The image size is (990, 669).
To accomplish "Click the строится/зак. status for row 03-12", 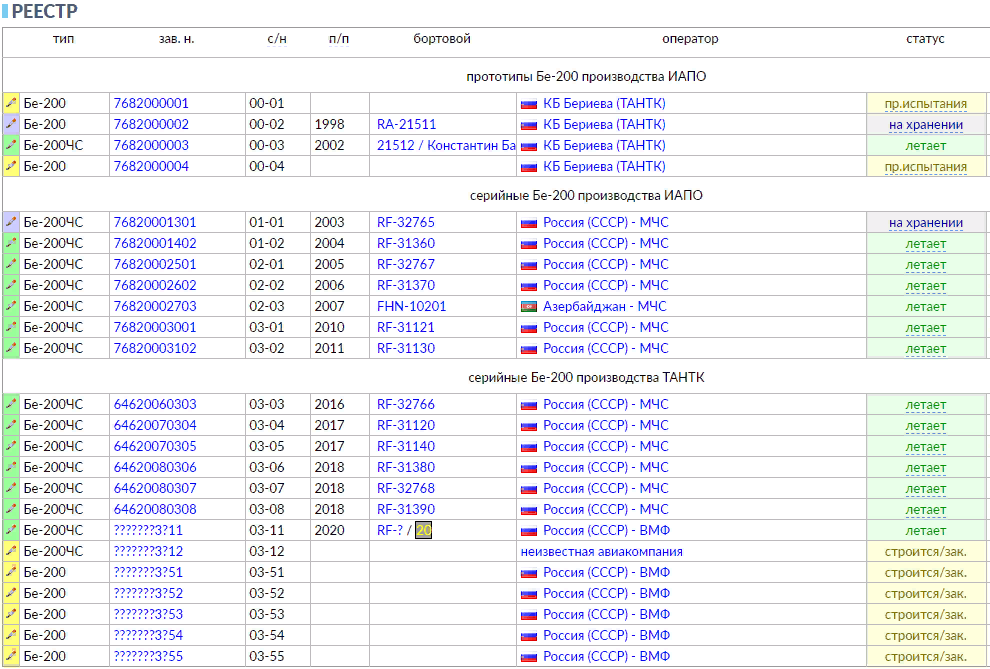I will click(926, 552).
